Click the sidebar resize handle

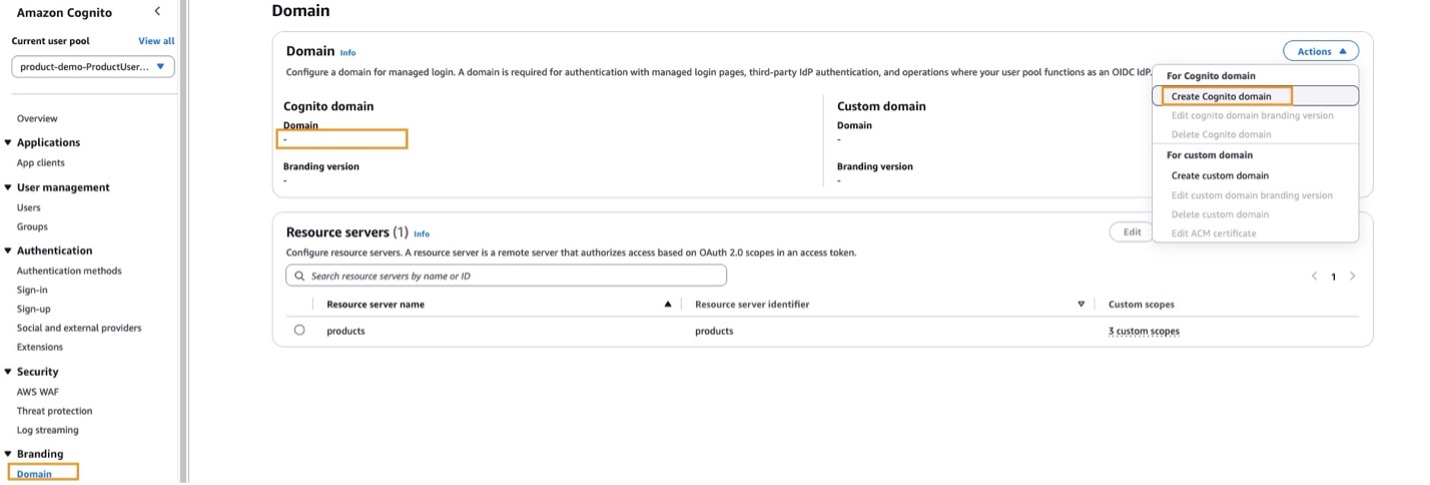184,242
